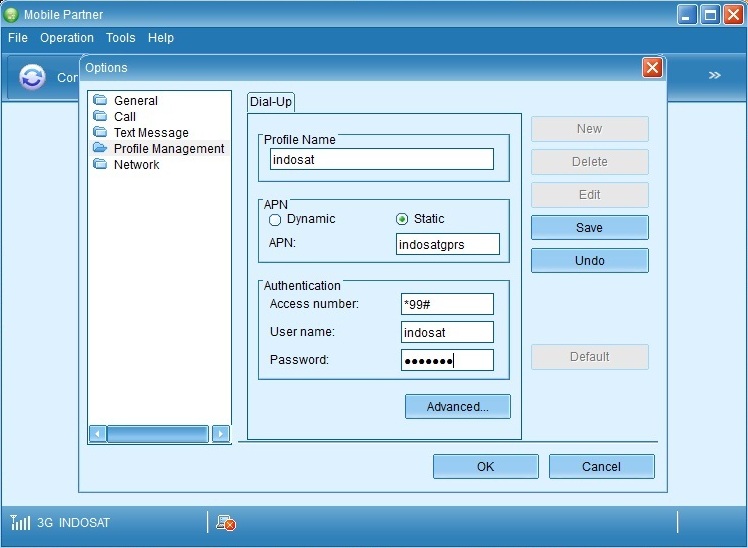Open Advanced dial-up settings
Image resolution: width=748 pixels, height=548 pixels.
[x=457, y=406]
